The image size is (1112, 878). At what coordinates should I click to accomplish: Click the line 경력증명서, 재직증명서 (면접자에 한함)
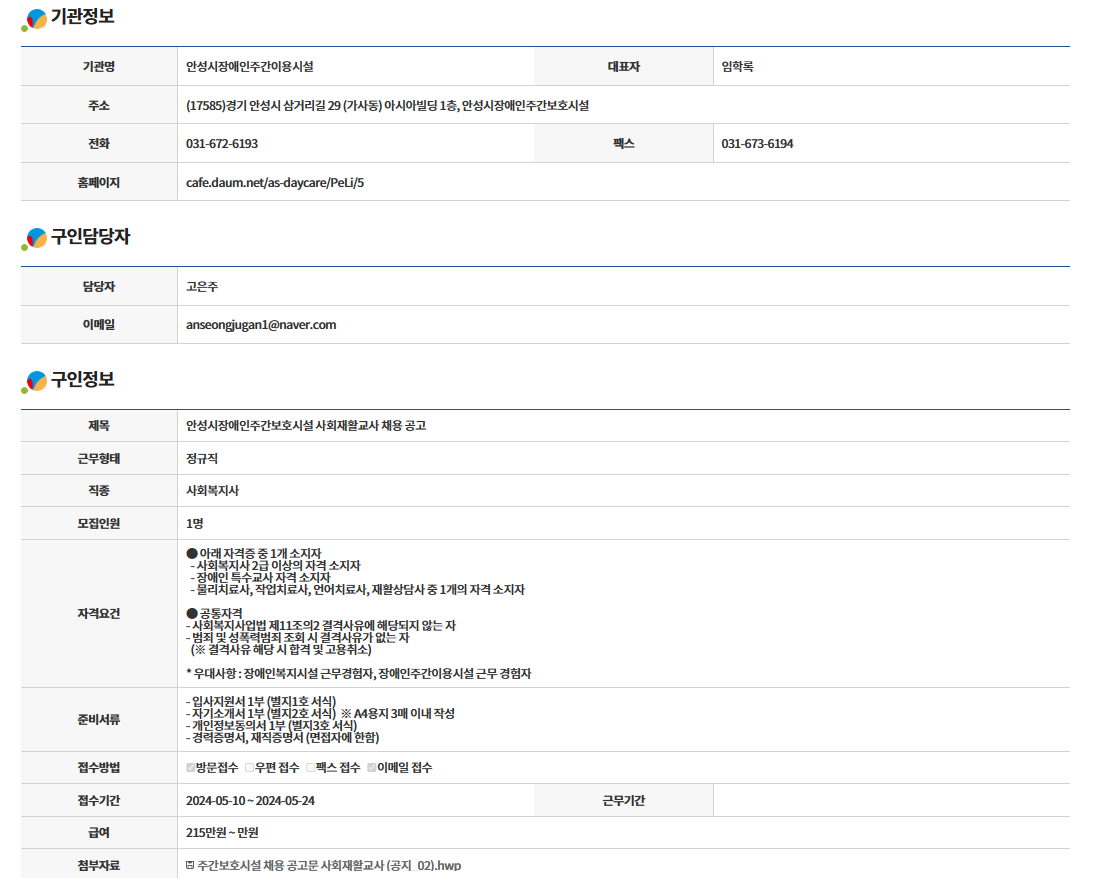pyautogui.click(x=285, y=738)
